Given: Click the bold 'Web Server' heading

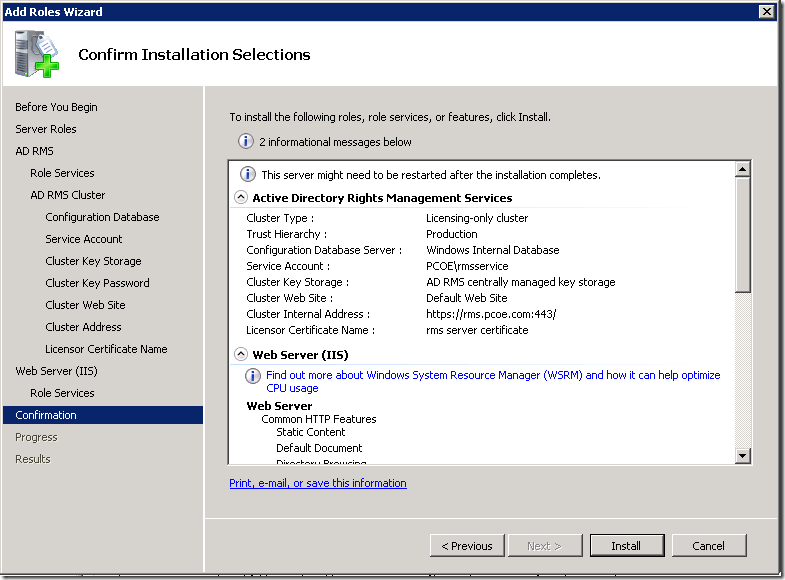Looking at the screenshot, I should [279, 406].
